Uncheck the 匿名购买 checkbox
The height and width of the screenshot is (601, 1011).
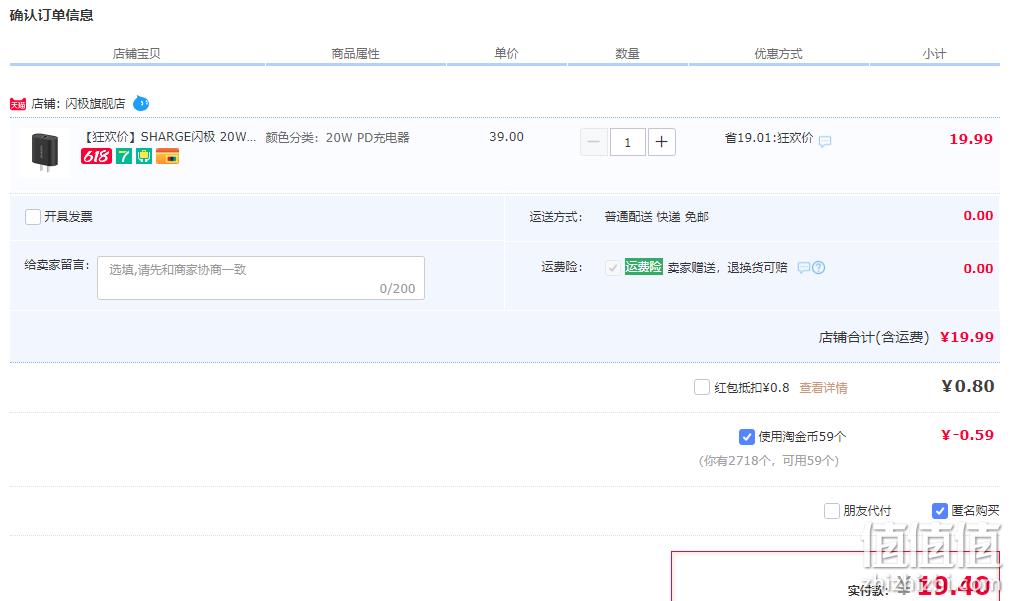point(939,511)
